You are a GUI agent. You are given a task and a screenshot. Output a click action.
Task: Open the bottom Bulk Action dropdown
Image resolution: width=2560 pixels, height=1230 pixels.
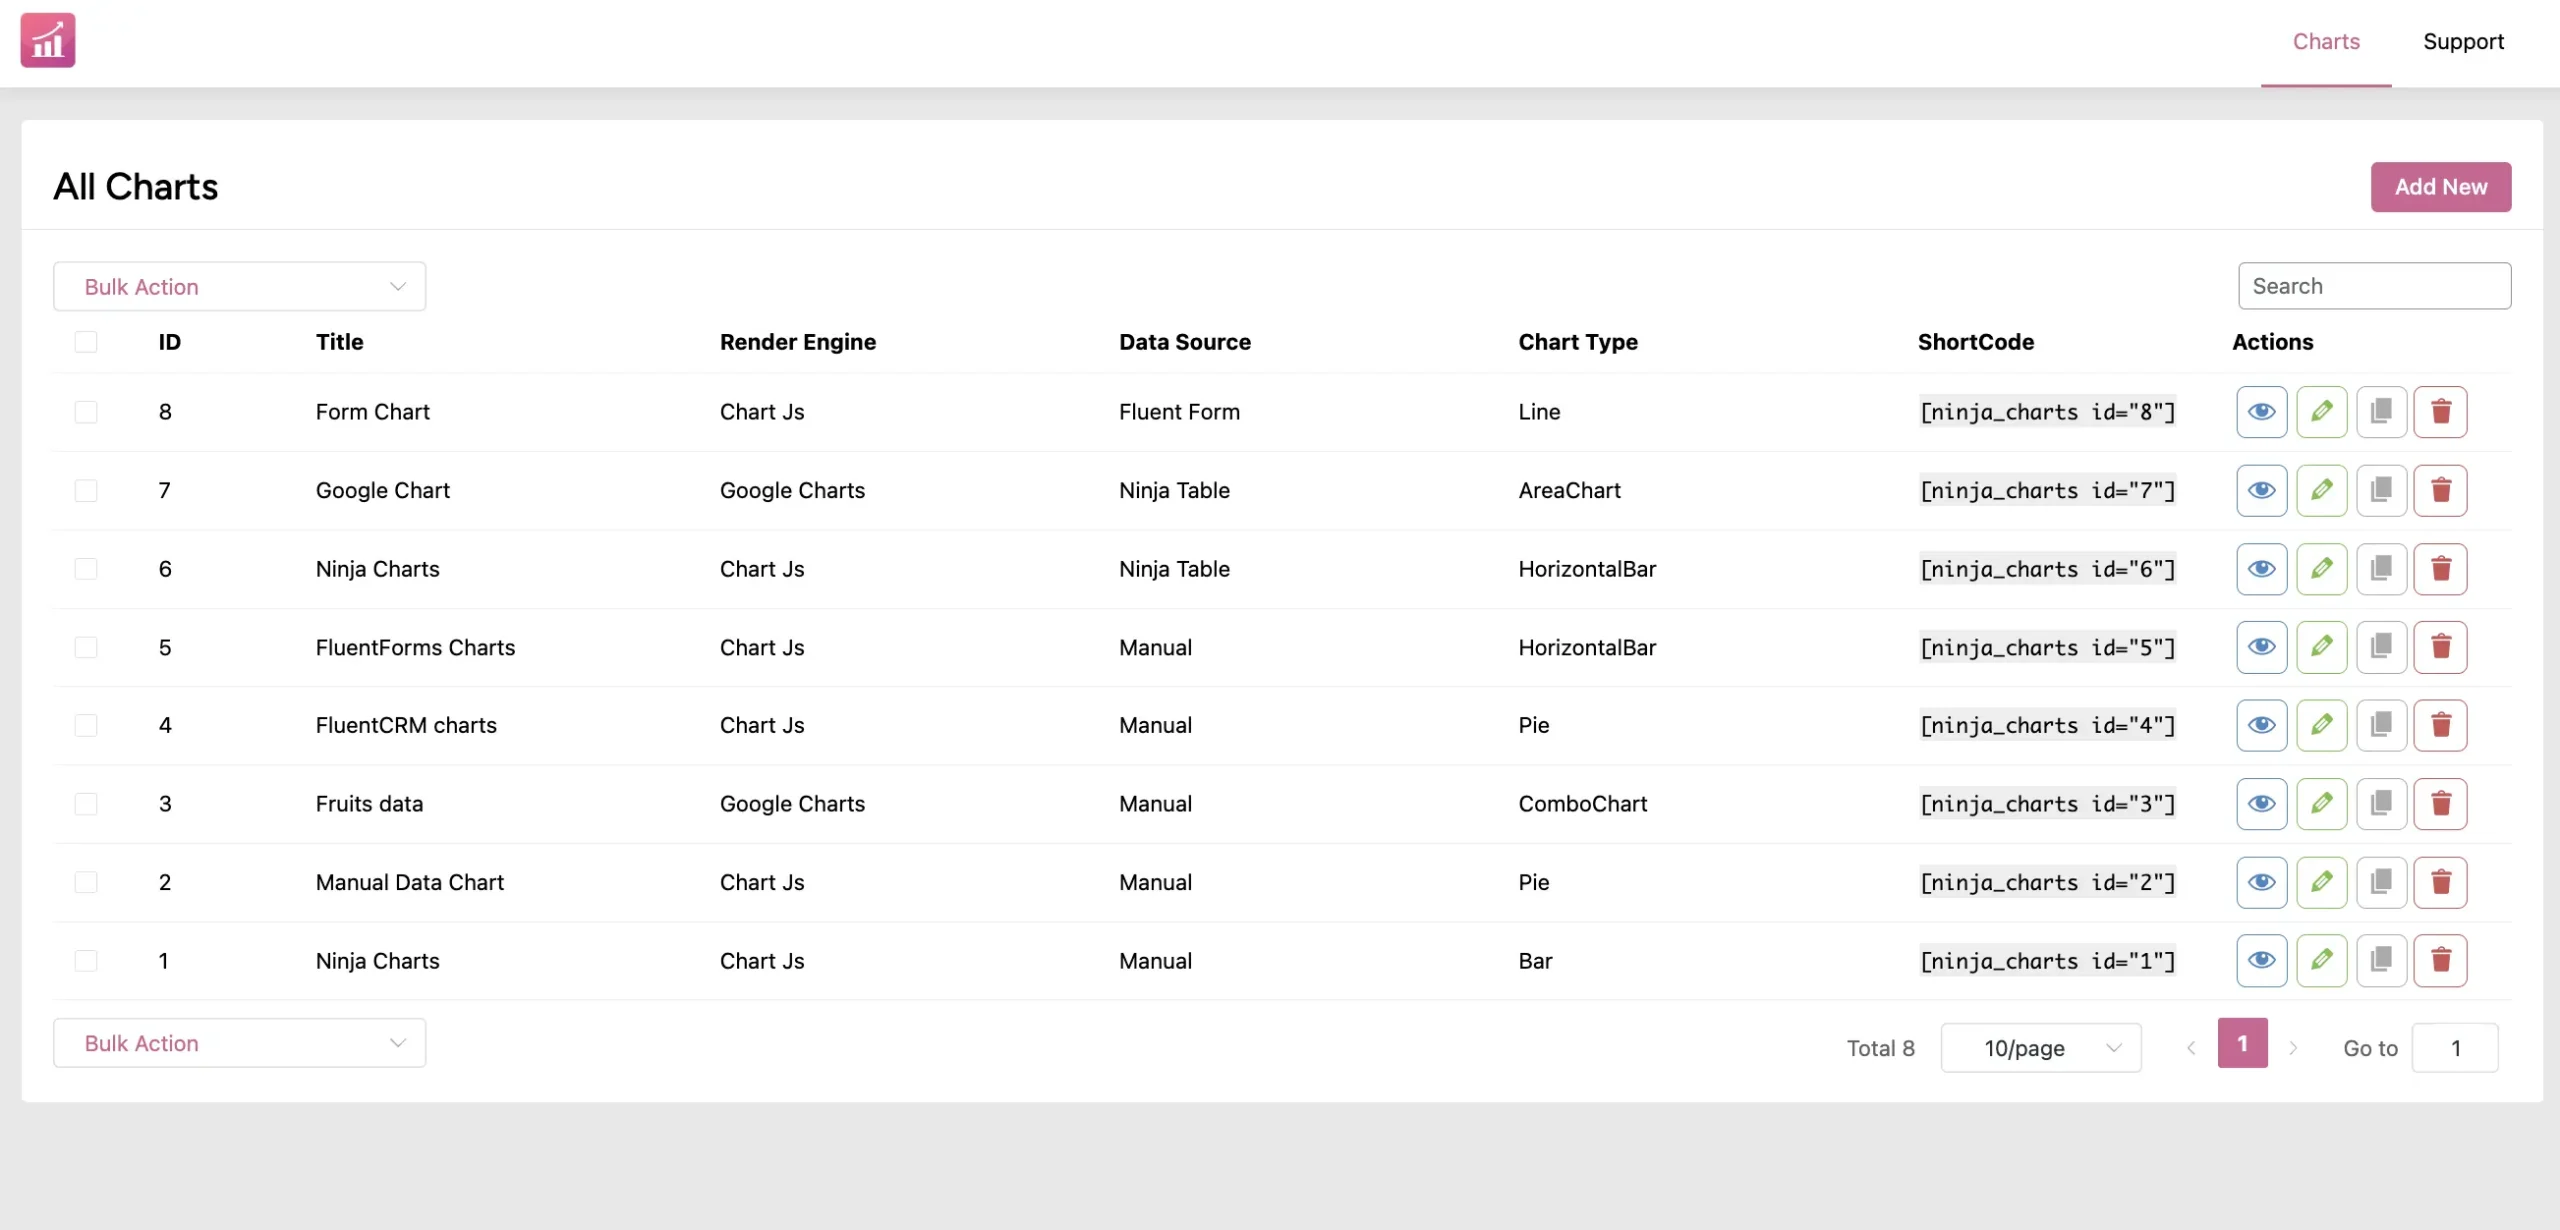[x=239, y=1043]
